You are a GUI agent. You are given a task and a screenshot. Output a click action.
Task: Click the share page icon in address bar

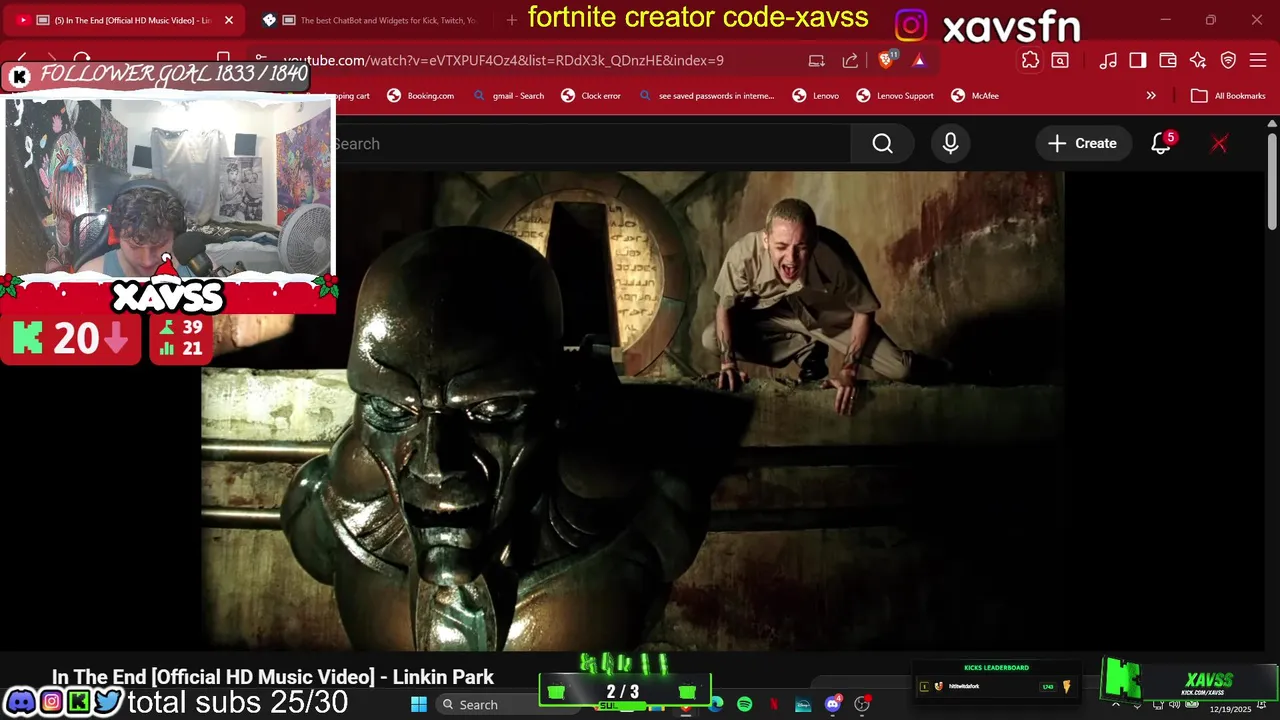click(850, 60)
